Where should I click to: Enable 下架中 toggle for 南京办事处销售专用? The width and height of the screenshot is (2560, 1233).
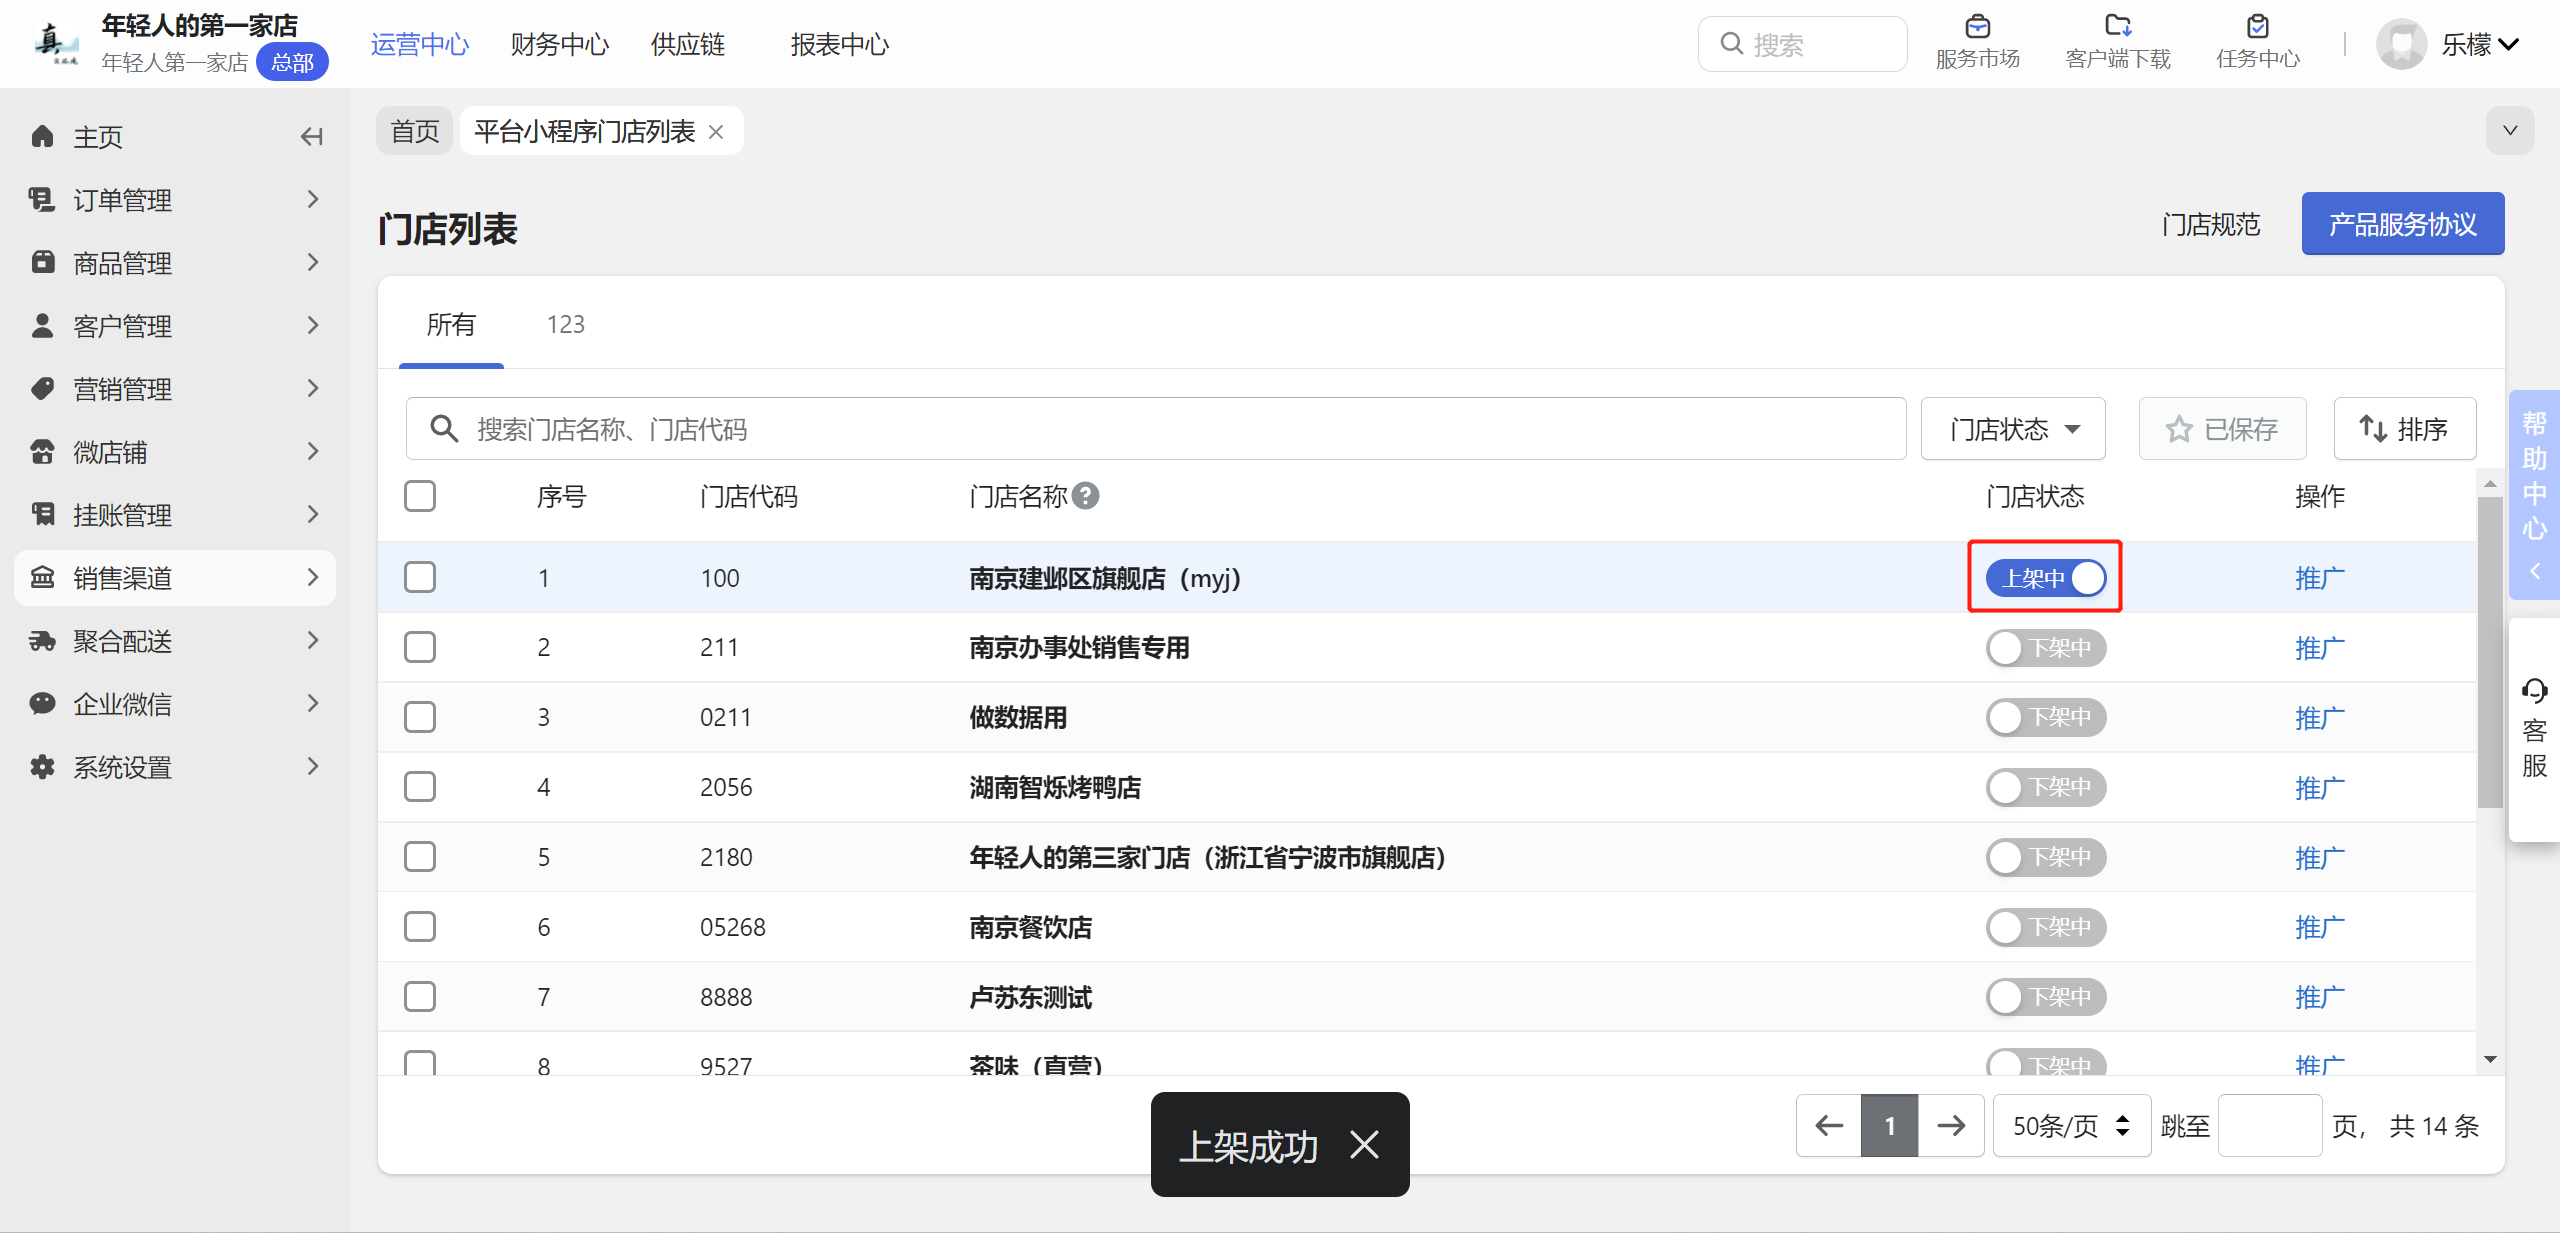tap(2045, 648)
